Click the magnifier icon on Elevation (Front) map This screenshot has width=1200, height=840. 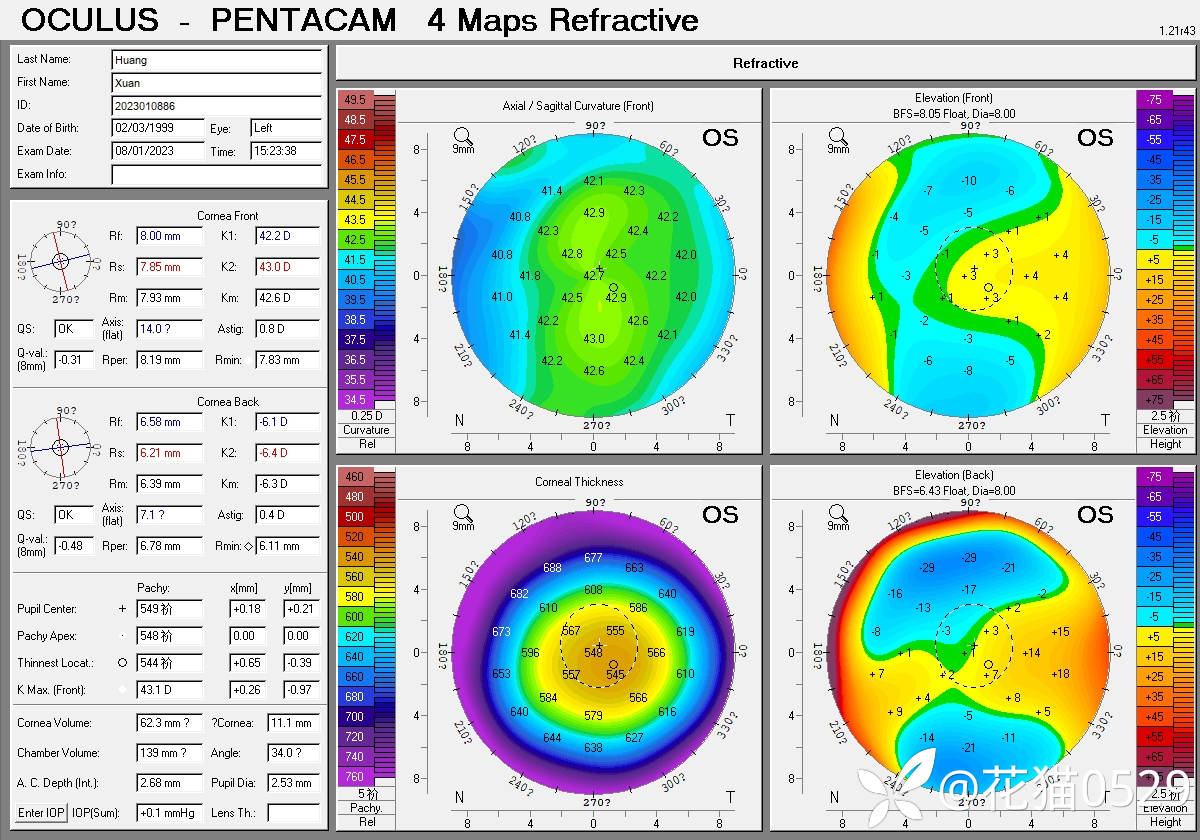click(838, 135)
